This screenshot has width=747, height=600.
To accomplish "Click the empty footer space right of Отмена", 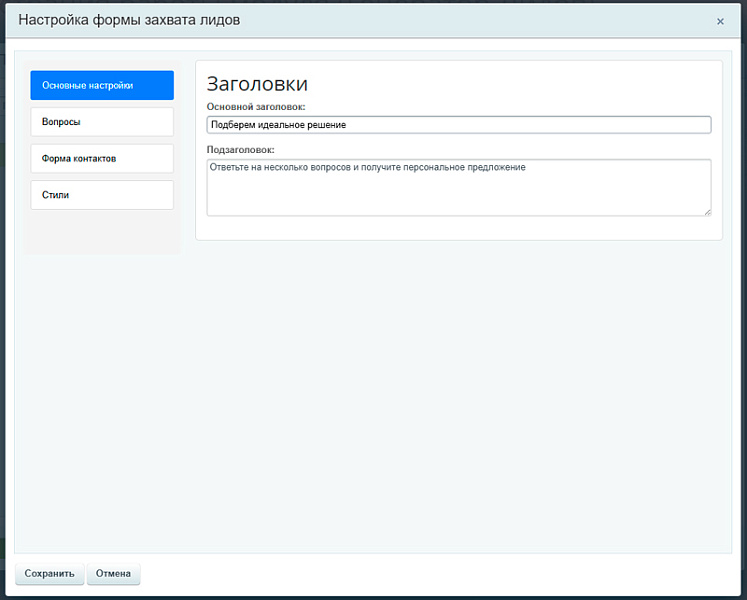I will pos(440,574).
